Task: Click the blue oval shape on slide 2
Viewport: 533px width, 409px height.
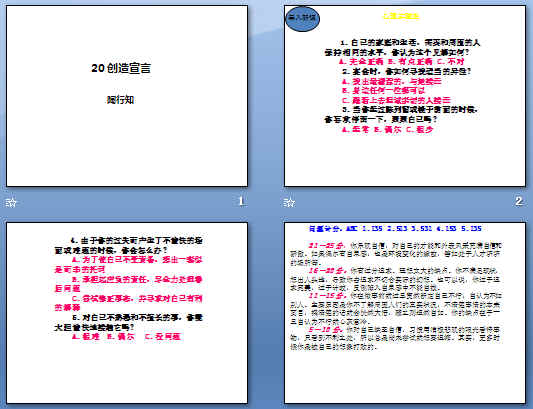Action: click(302, 18)
